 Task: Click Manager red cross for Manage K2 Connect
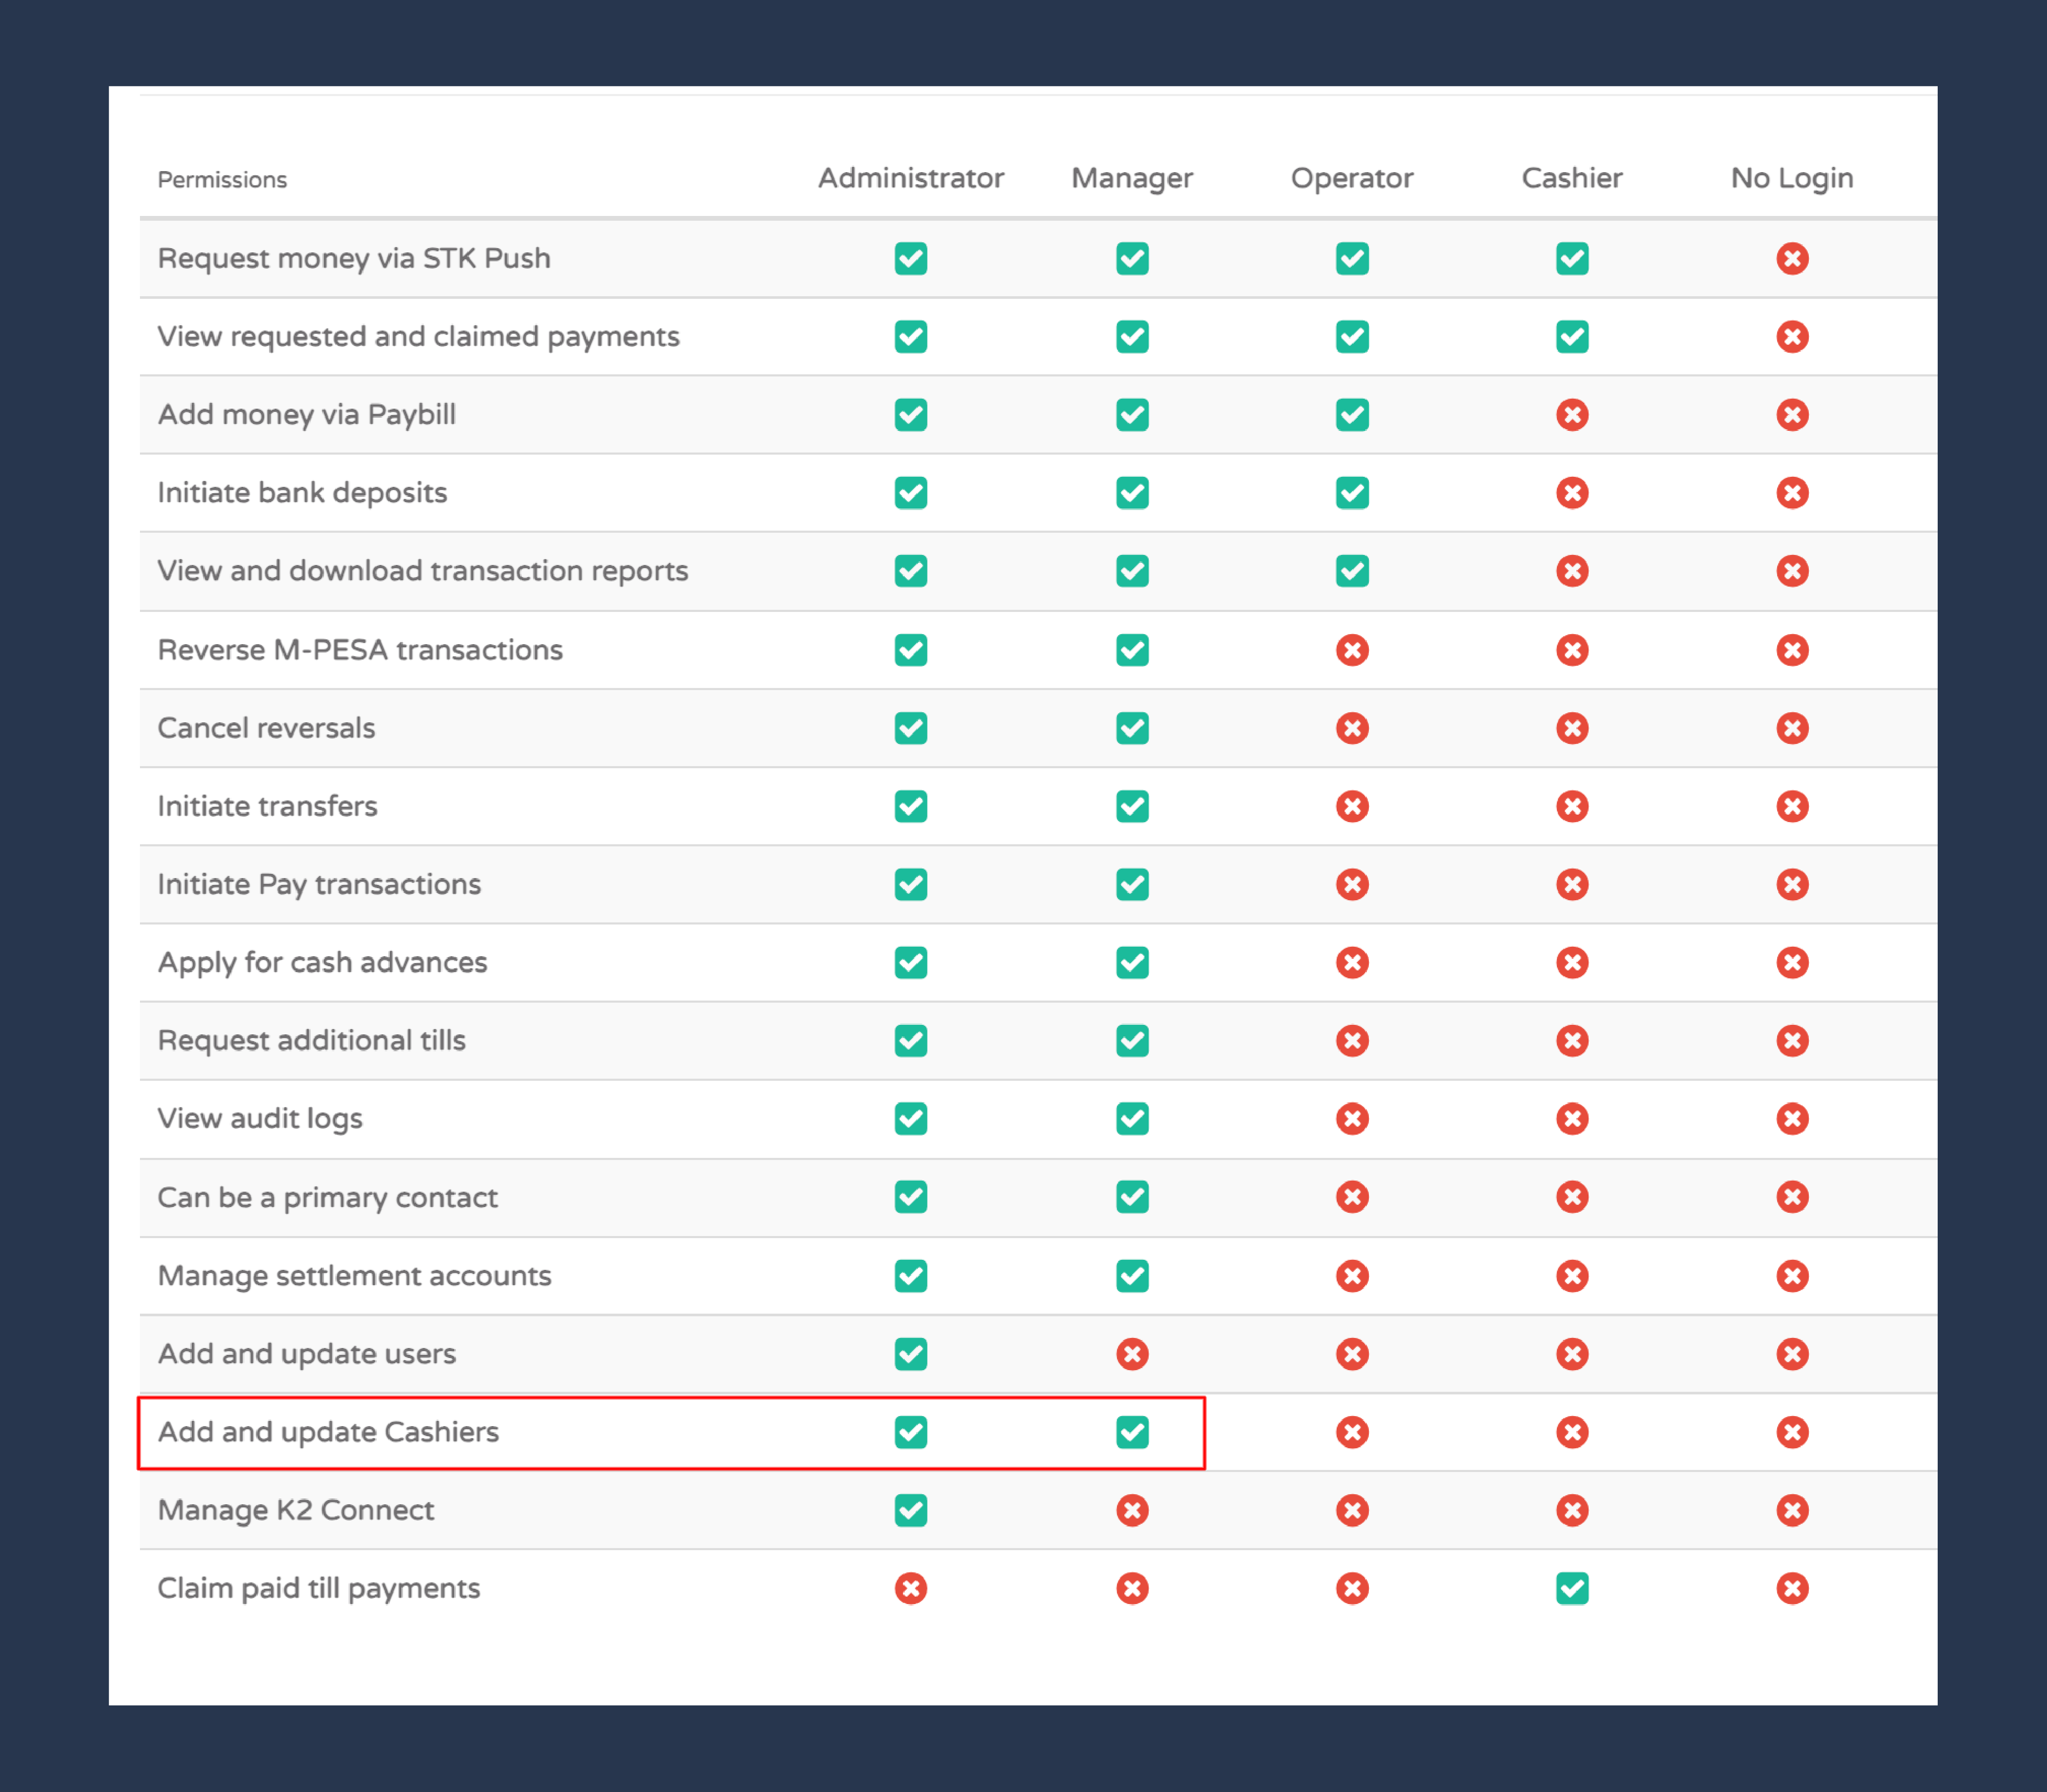[x=1131, y=1510]
